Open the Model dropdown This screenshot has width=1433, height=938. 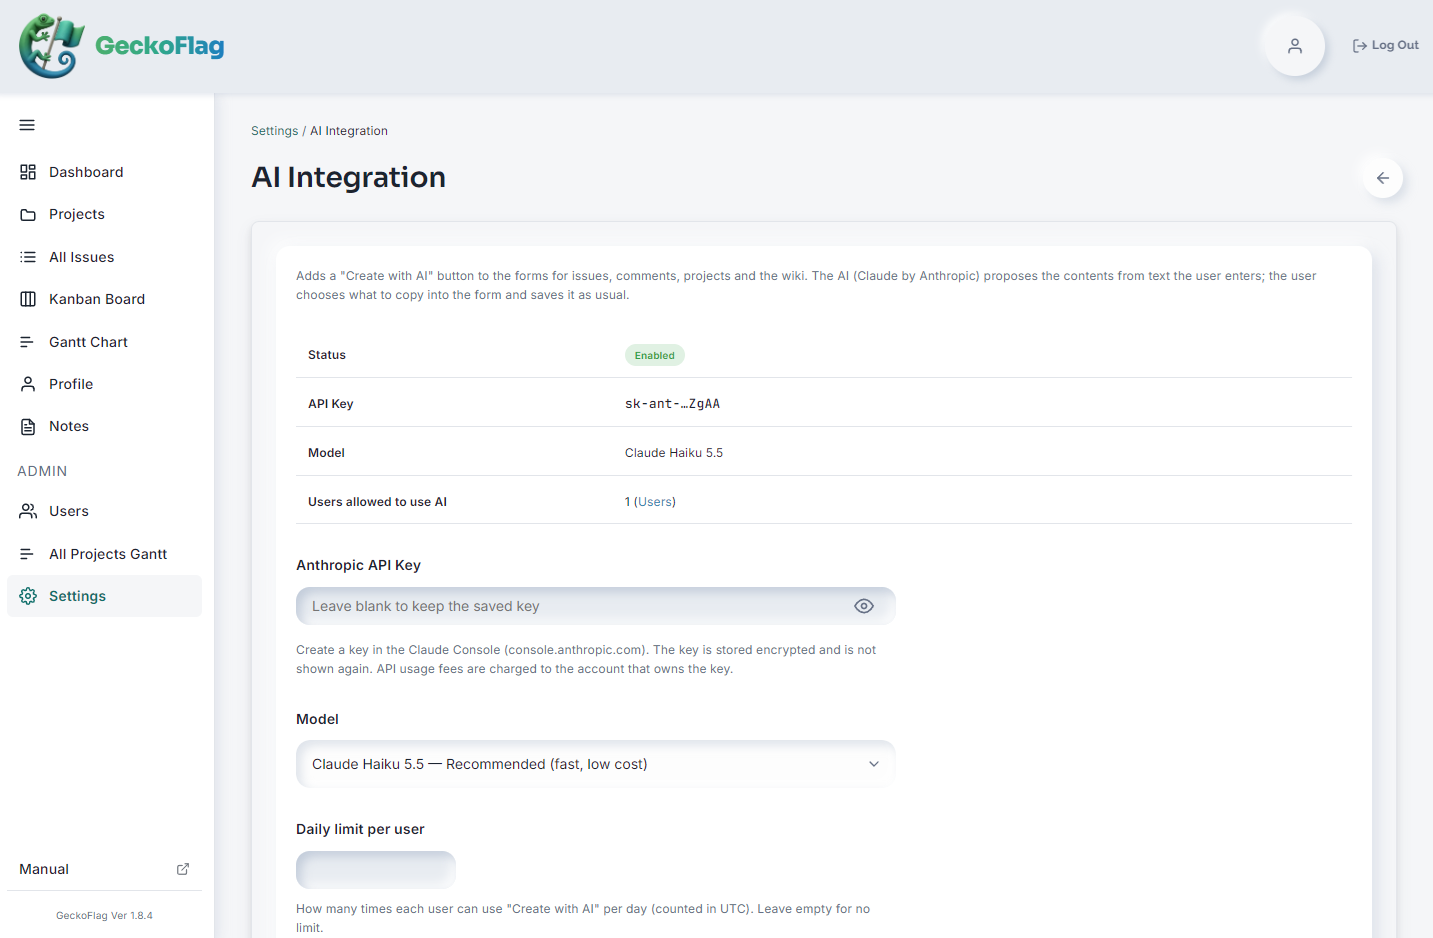click(596, 764)
